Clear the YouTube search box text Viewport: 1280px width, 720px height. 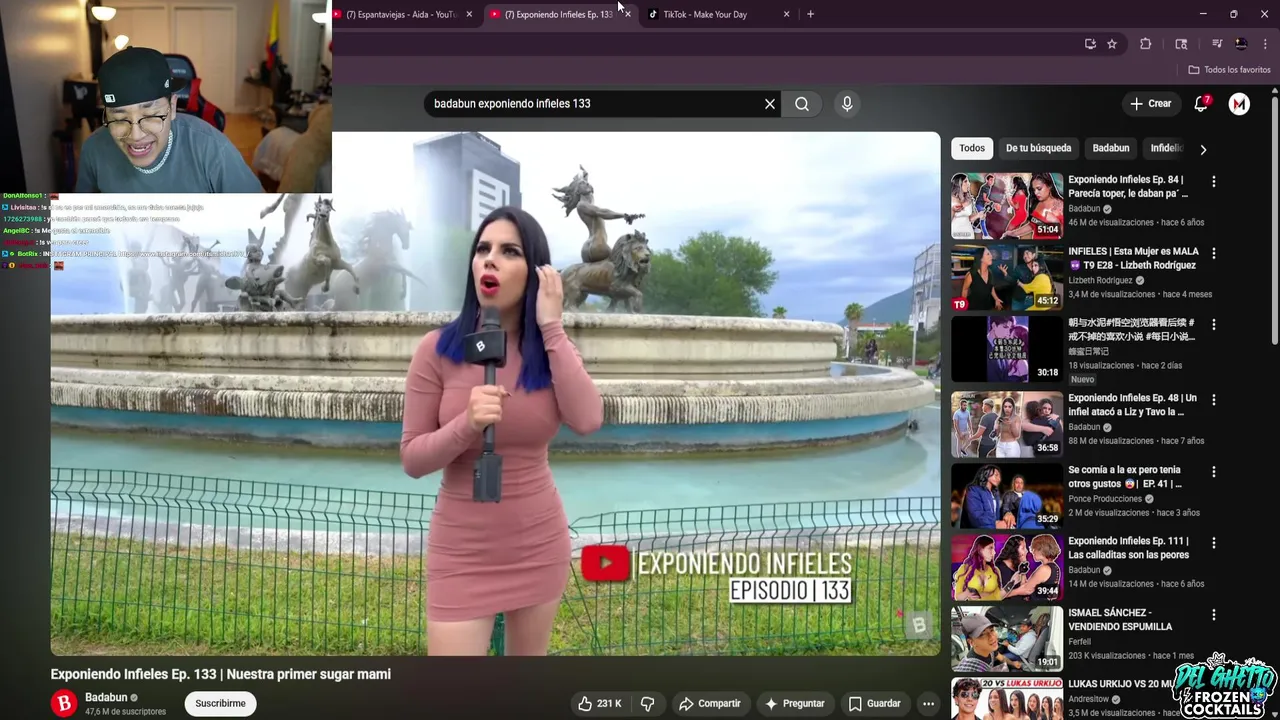point(770,104)
